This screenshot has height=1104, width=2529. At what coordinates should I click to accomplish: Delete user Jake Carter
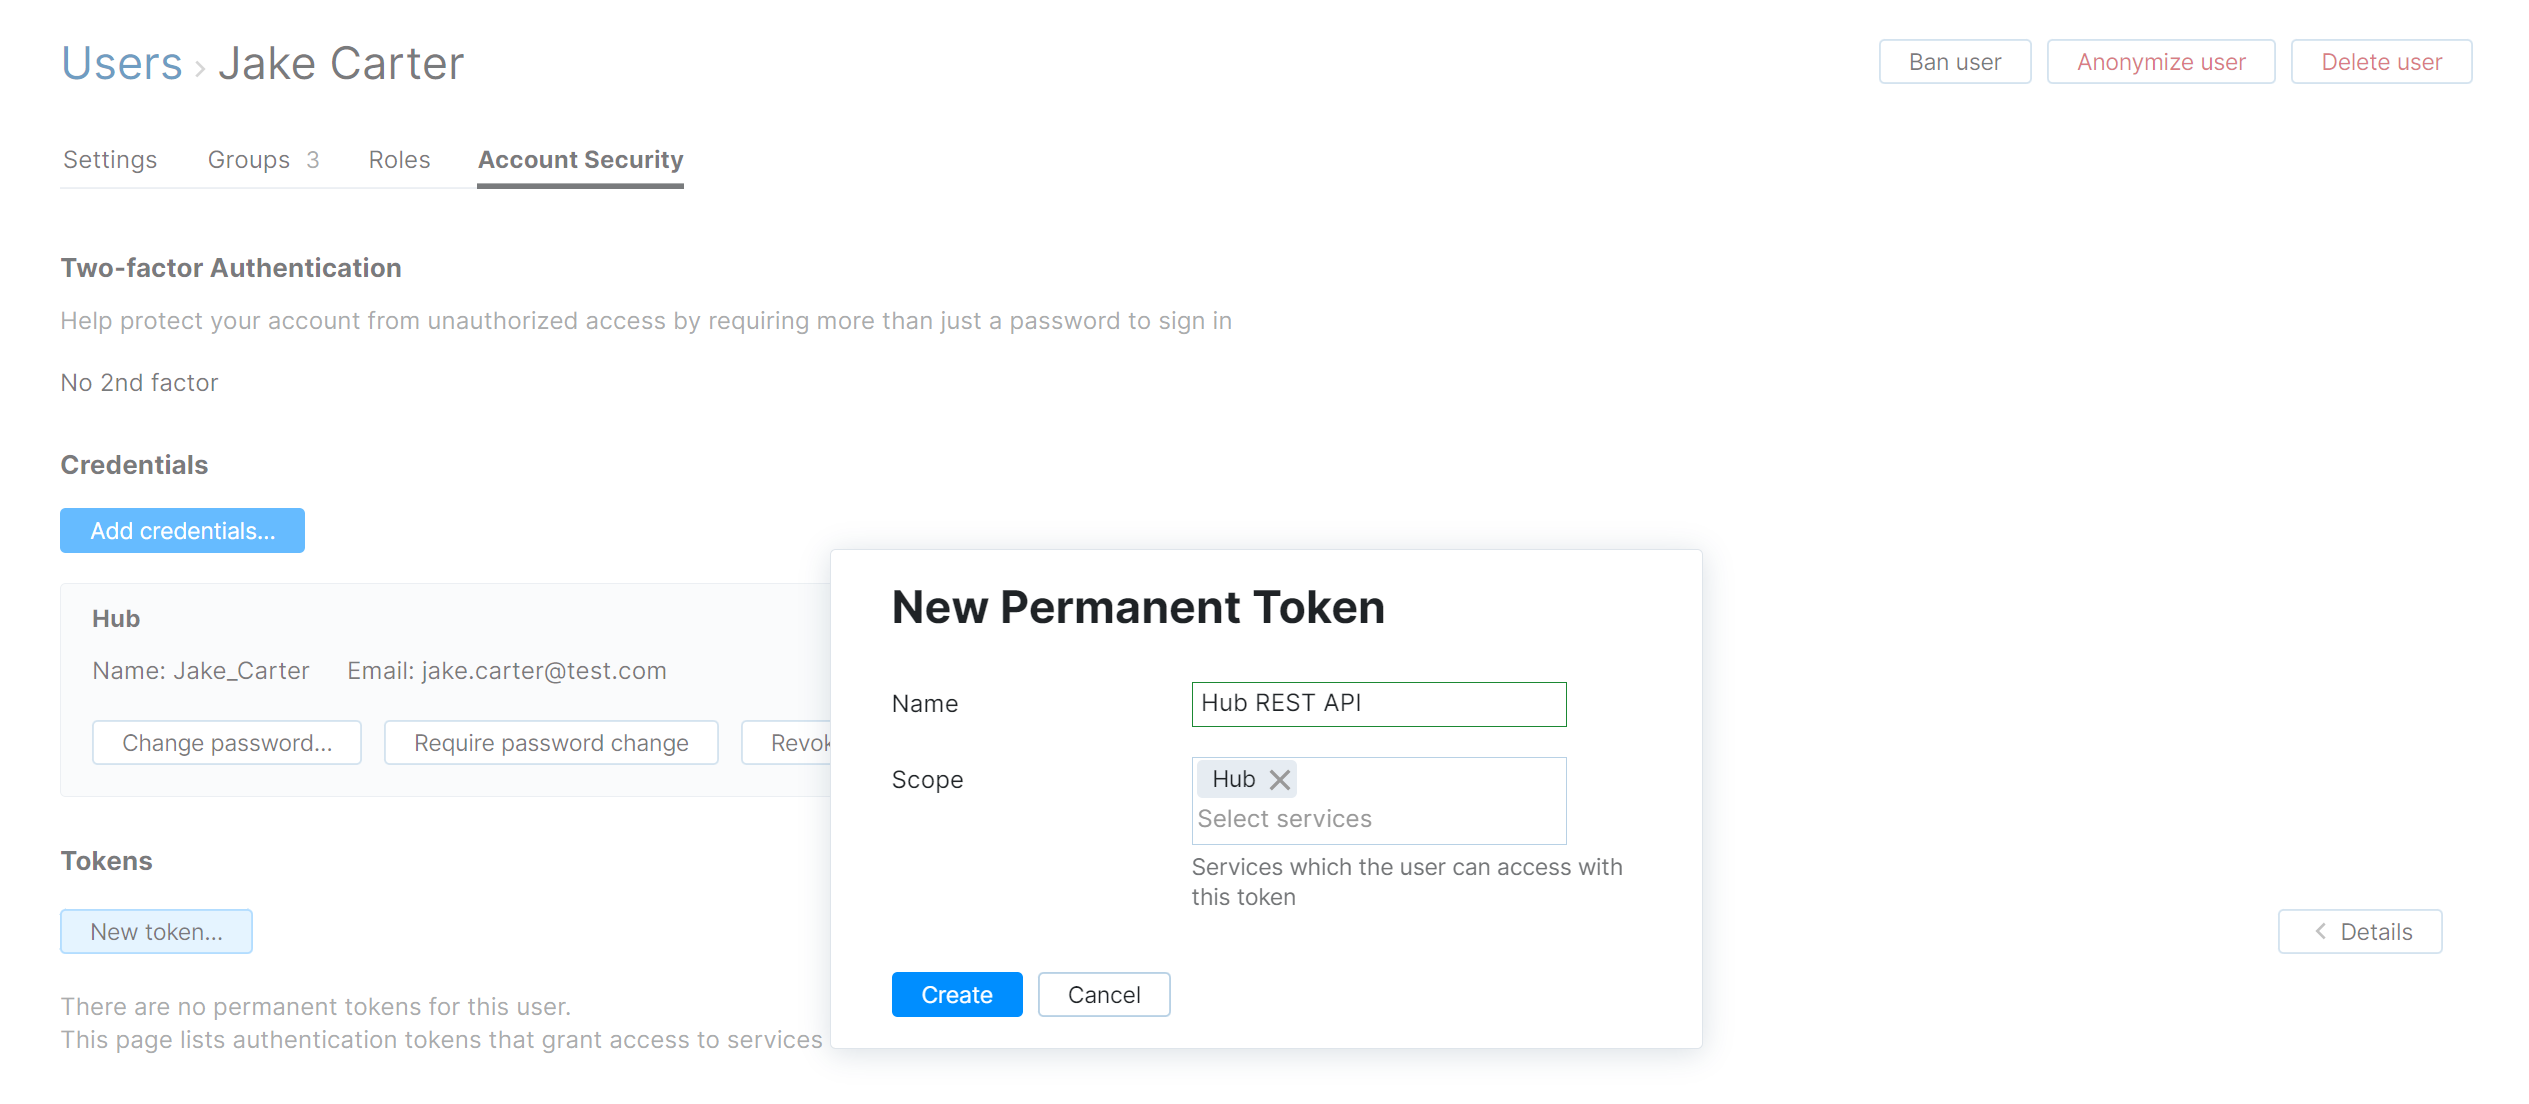[x=2381, y=61]
